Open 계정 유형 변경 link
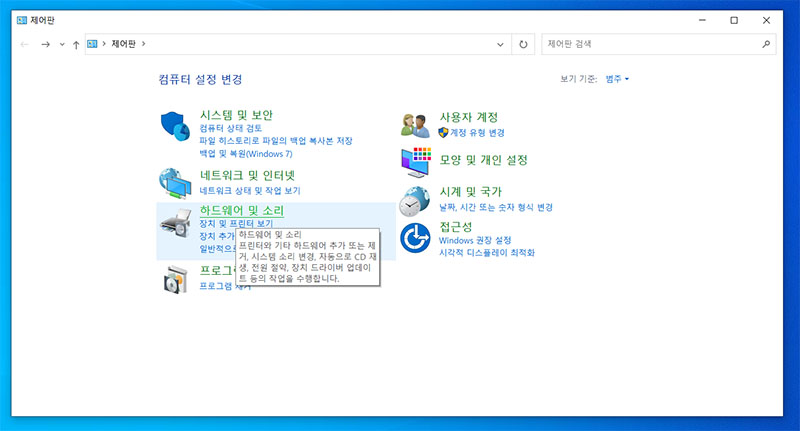Image resolution: width=800 pixels, height=431 pixels. 477,133
